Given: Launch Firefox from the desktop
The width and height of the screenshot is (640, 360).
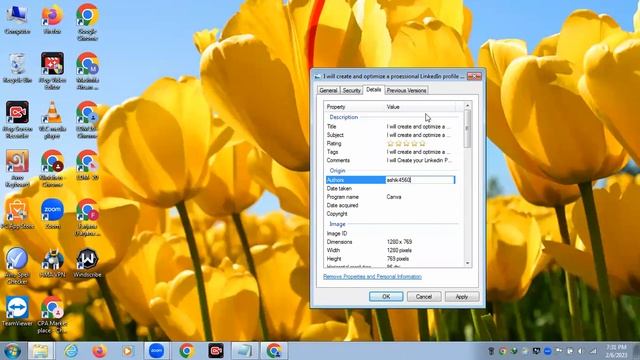Looking at the screenshot, I should [x=52, y=19].
